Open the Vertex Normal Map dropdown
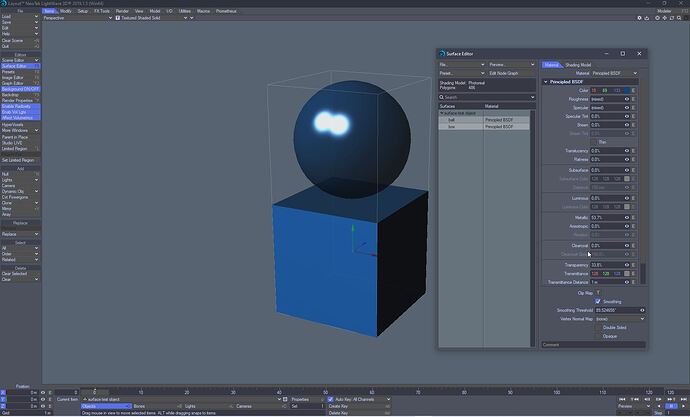The width and height of the screenshot is (690, 417). tap(620, 319)
